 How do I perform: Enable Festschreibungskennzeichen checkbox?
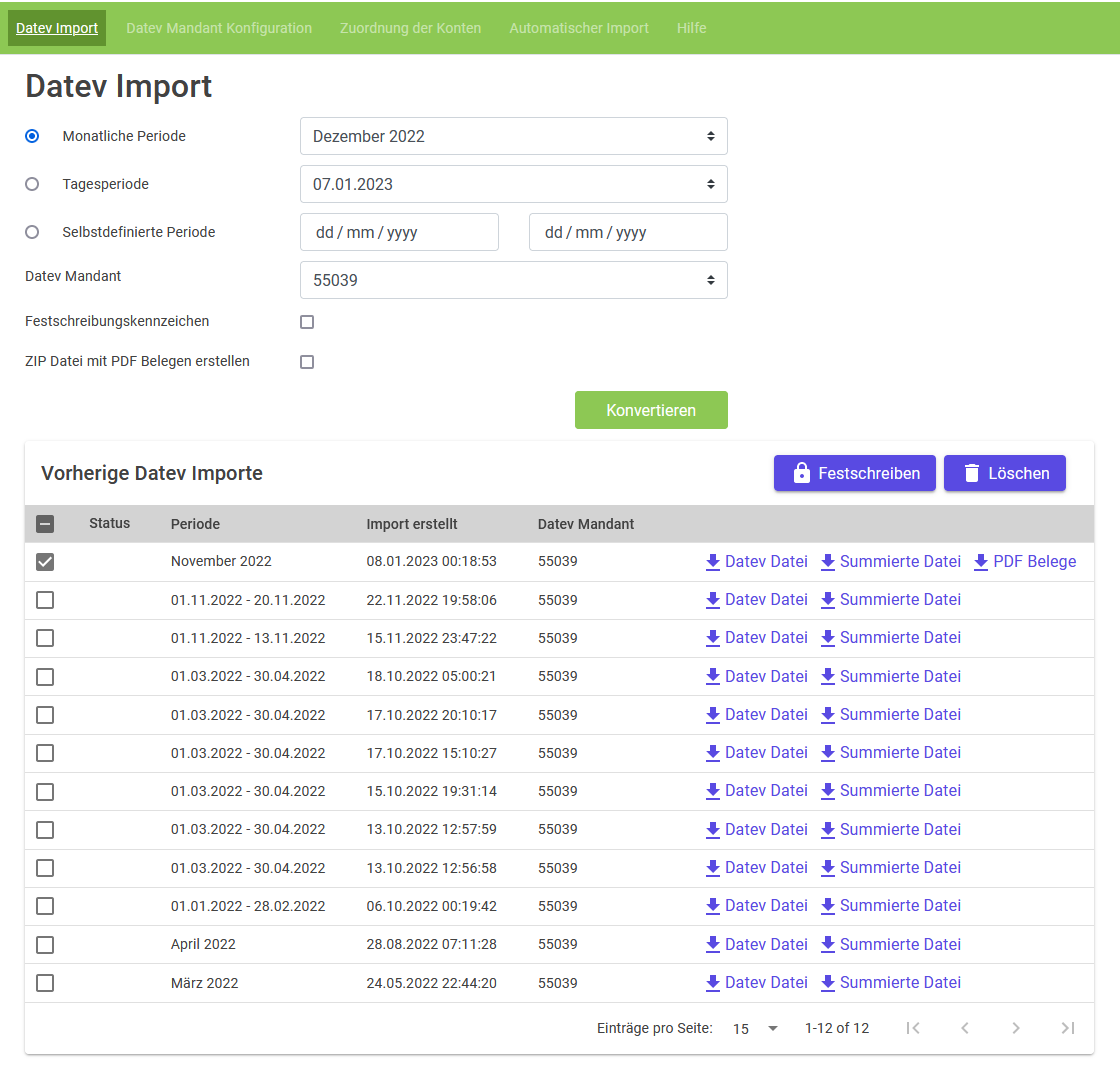tap(307, 322)
